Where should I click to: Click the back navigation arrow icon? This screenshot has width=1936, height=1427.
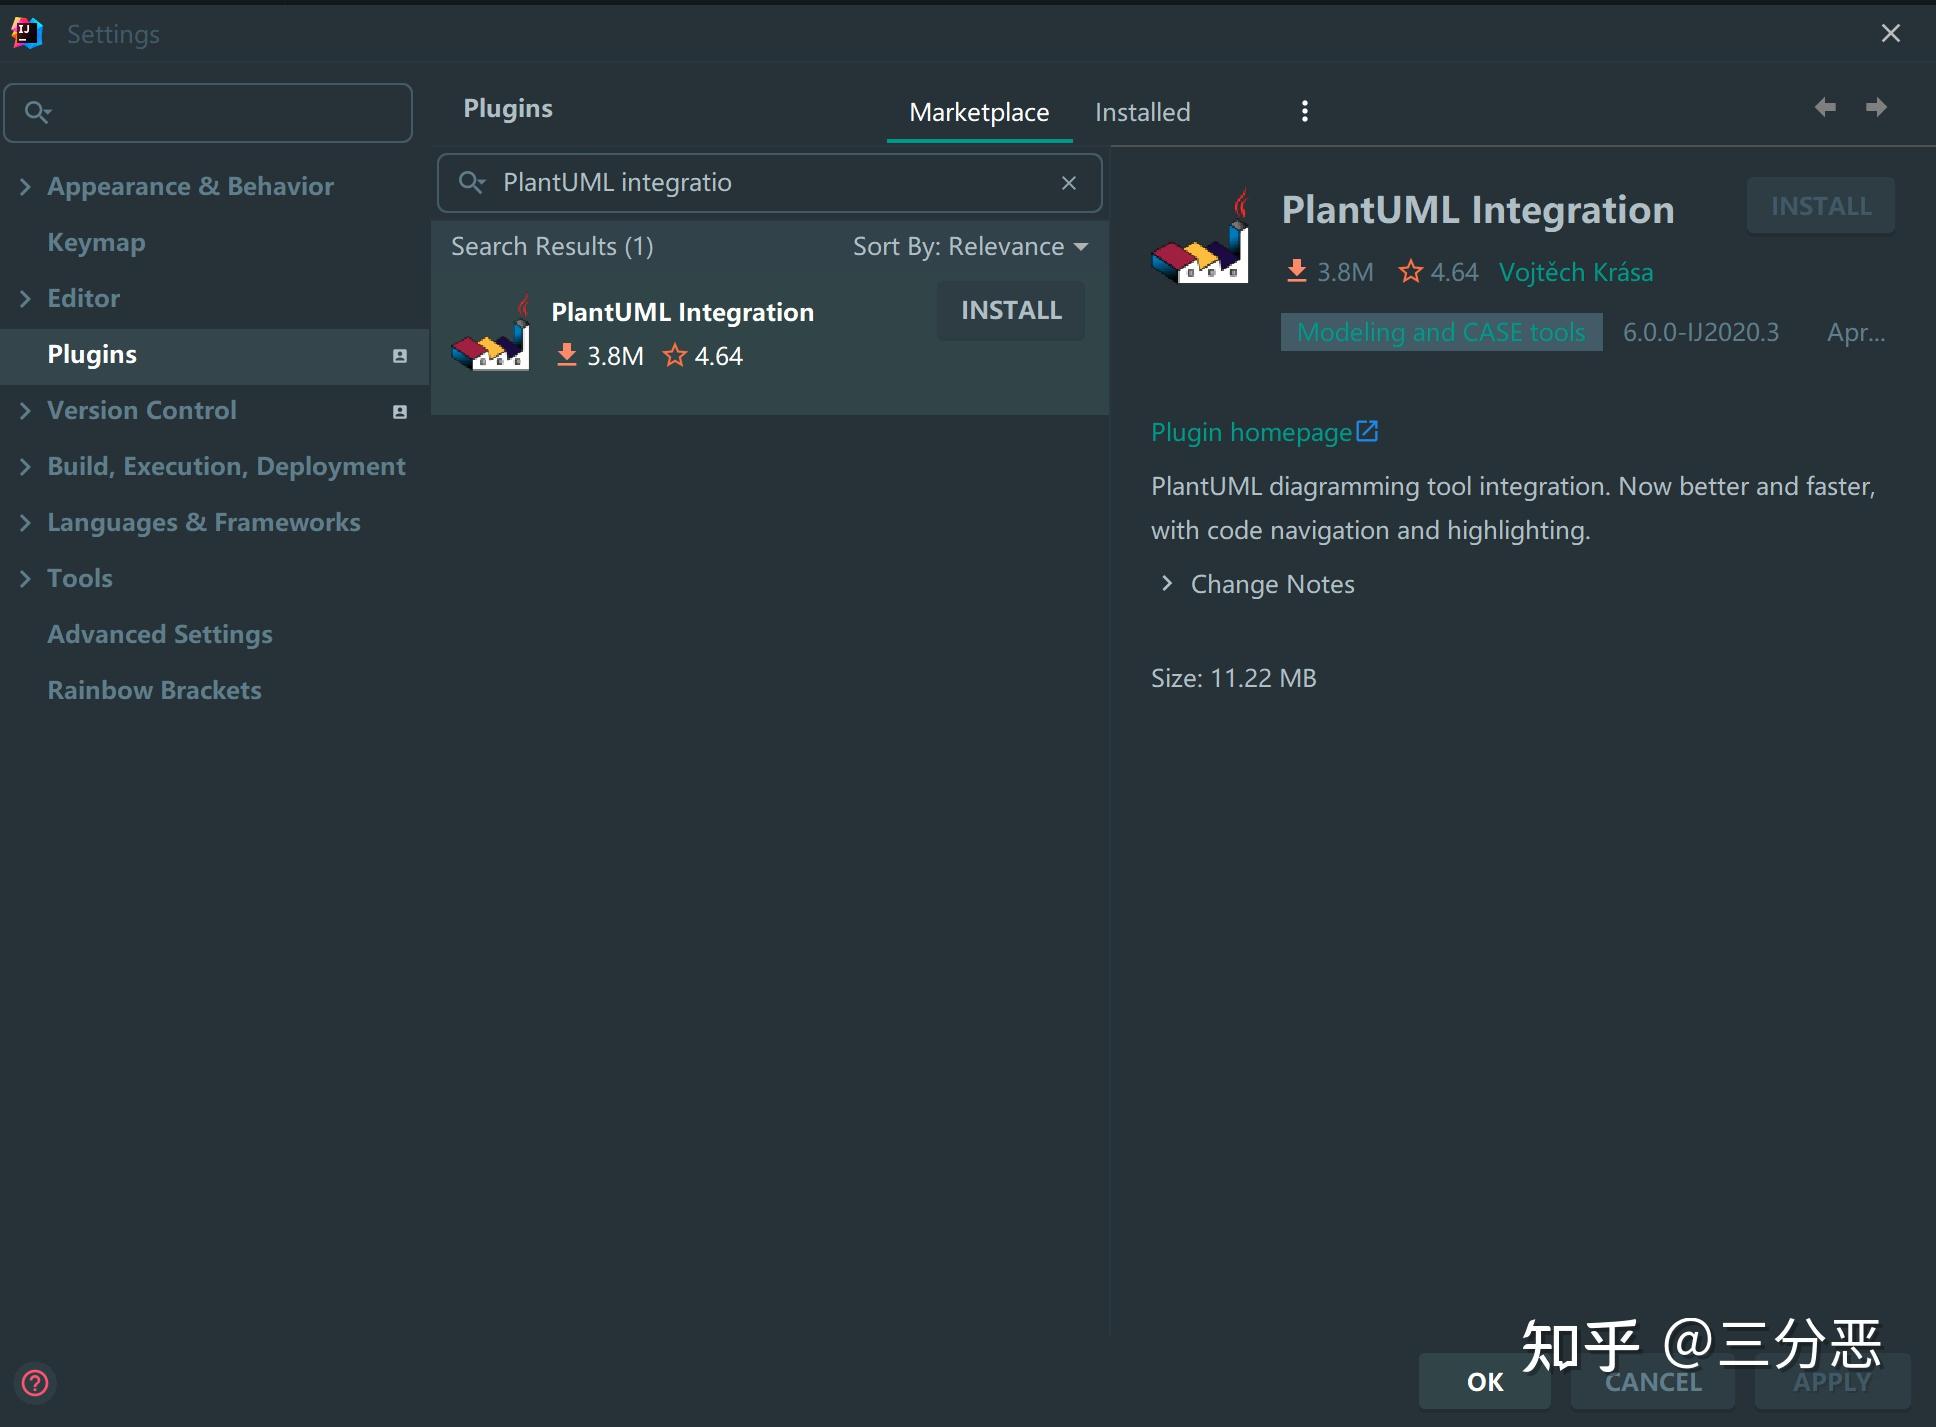pos(1825,107)
